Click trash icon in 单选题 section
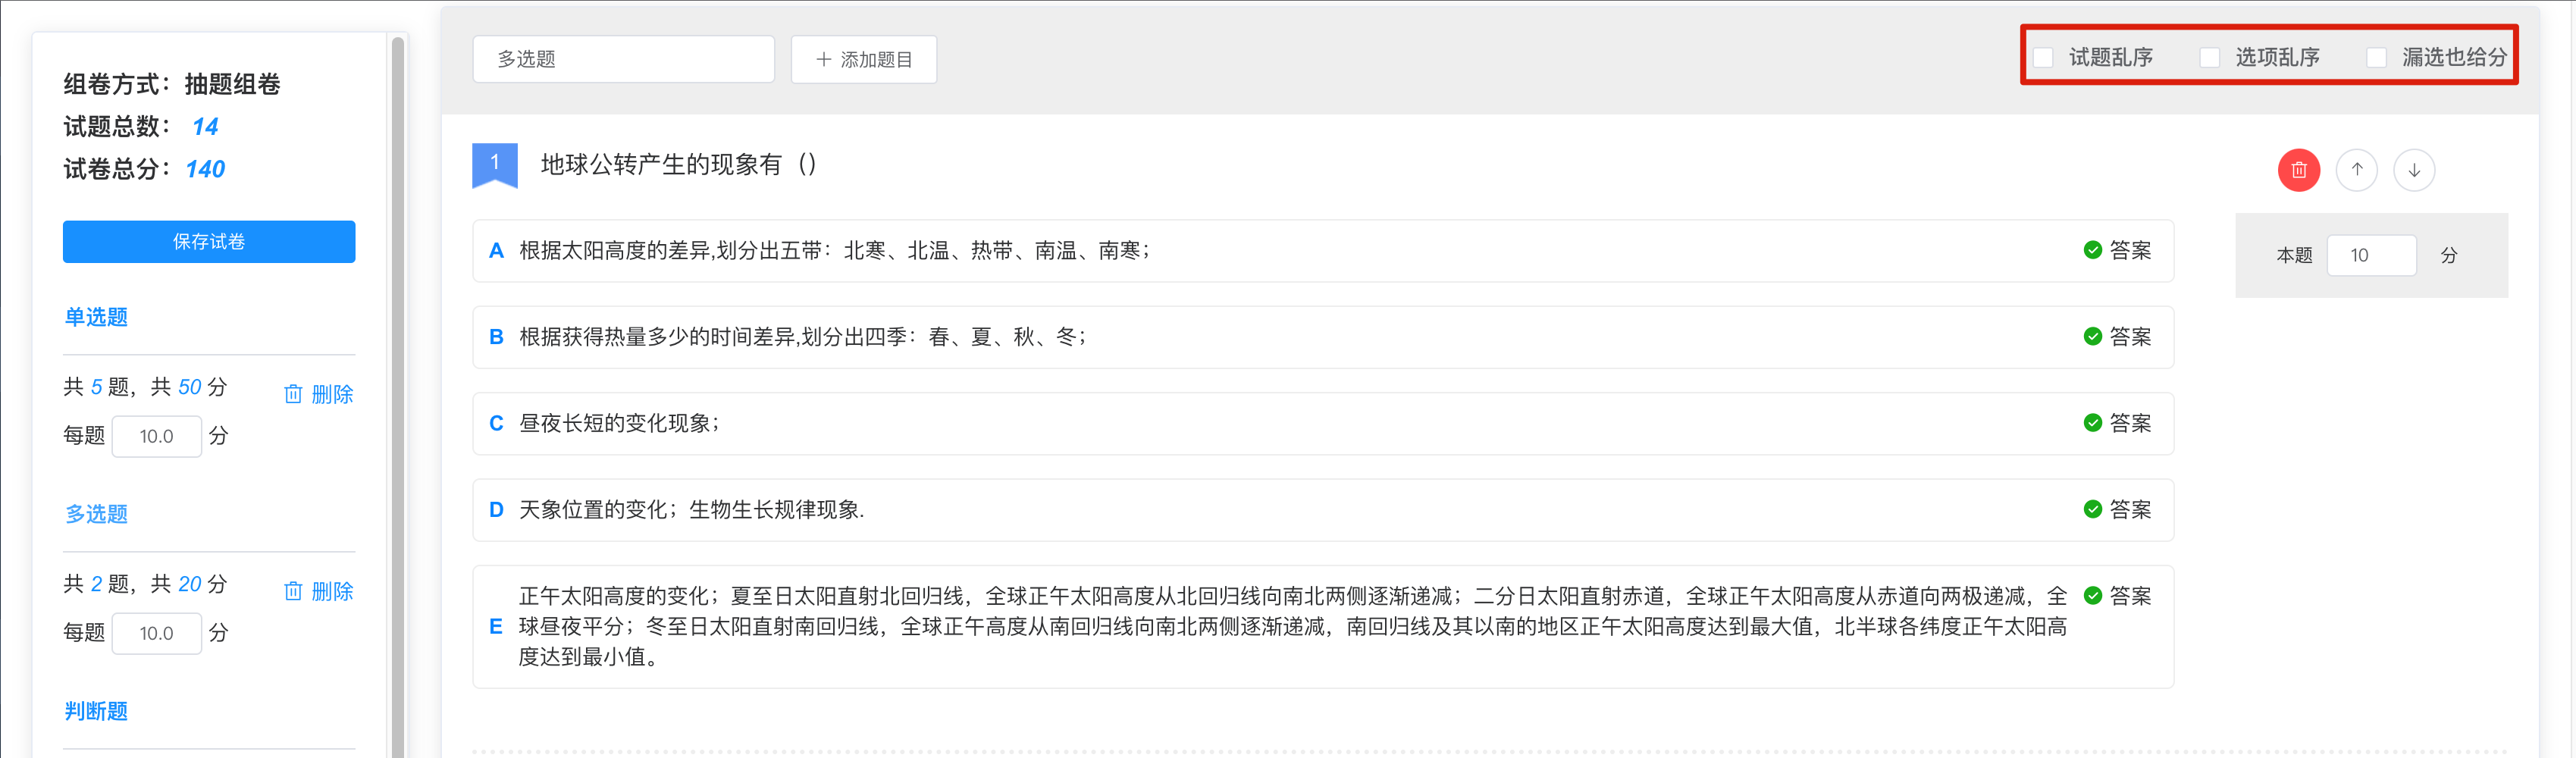The image size is (2576, 758). click(293, 394)
